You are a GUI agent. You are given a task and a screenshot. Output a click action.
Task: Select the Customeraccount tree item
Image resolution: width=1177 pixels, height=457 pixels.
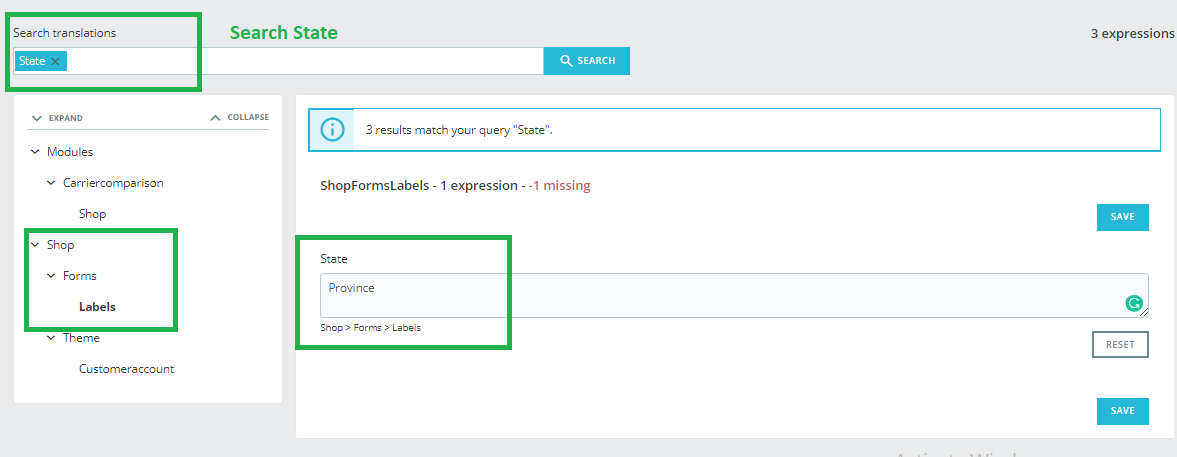[x=126, y=369]
